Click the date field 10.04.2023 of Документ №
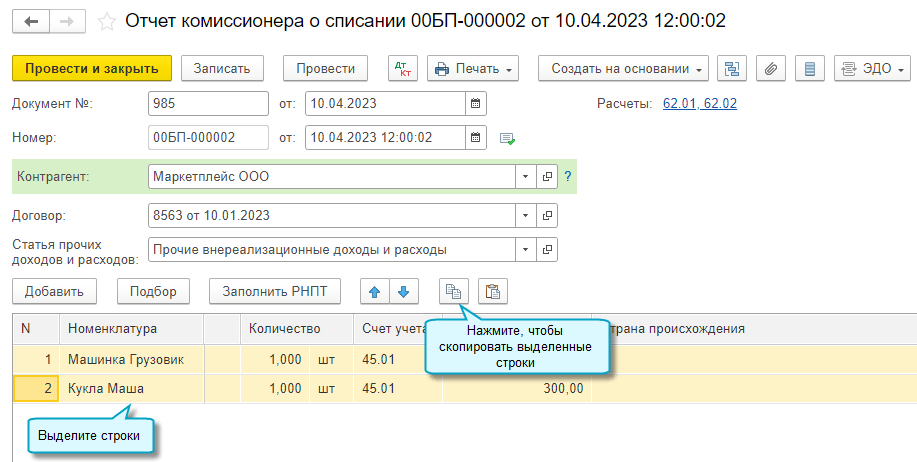This screenshot has height=462, width=917. click(386, 104)
